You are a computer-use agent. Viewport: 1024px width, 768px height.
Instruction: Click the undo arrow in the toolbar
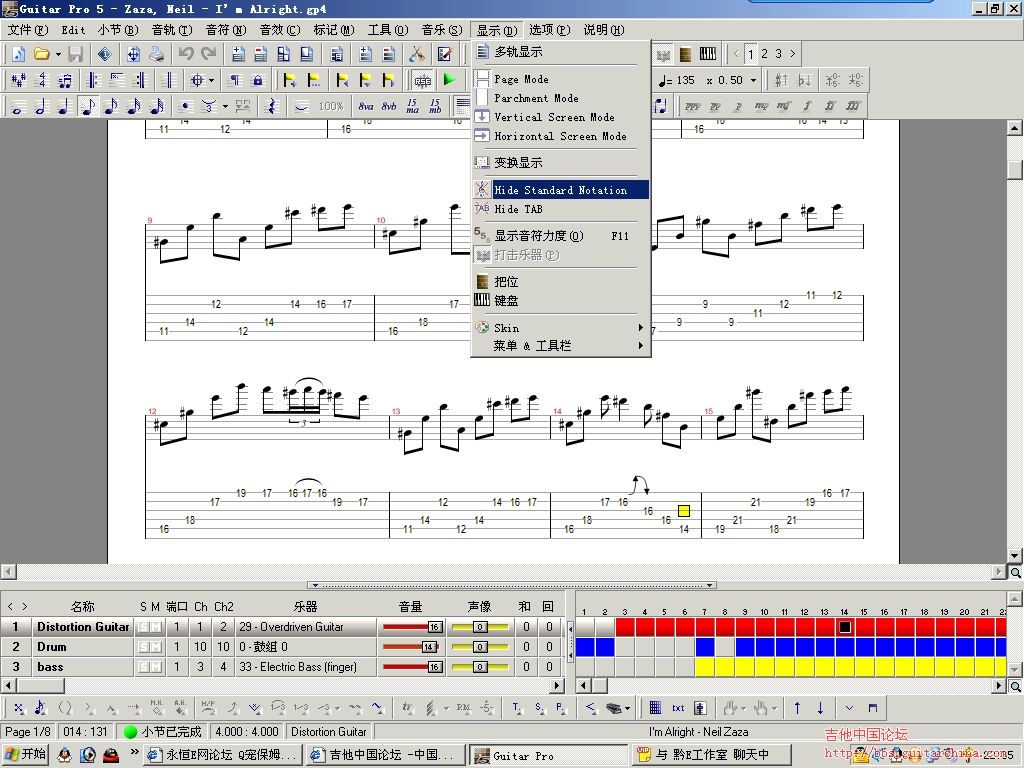(x=186, y=54)
